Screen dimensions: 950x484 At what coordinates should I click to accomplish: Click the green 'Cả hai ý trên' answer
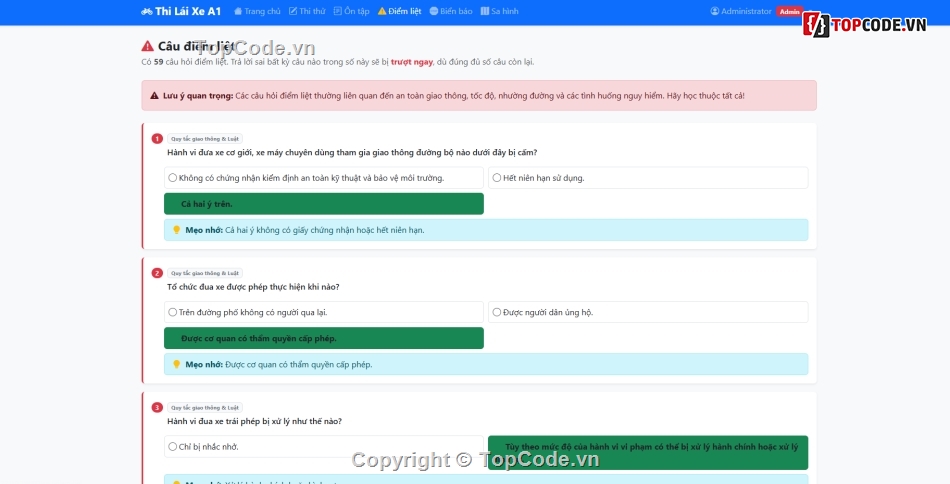point(323,204)
